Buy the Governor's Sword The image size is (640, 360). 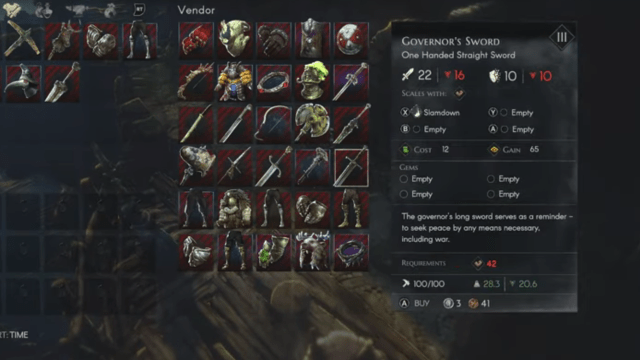pyautogui.click(x=415, y=303)
